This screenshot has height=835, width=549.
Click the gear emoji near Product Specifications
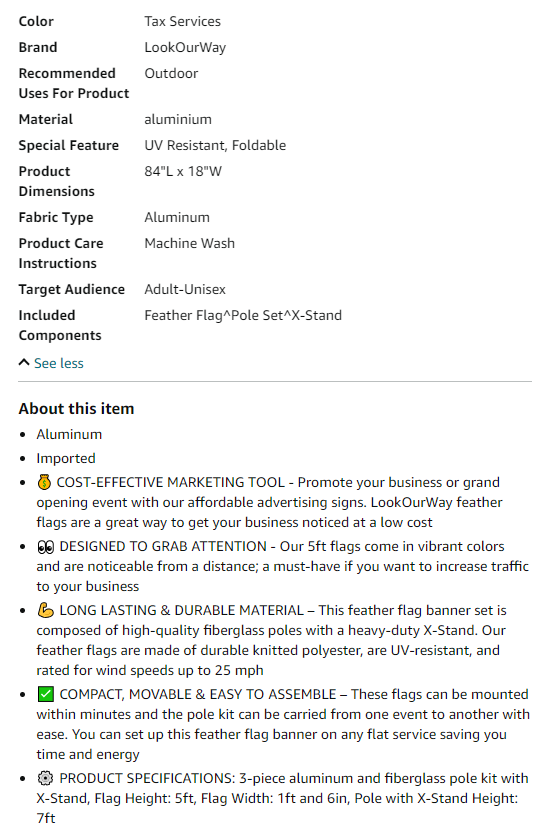[x=46, y=779]
